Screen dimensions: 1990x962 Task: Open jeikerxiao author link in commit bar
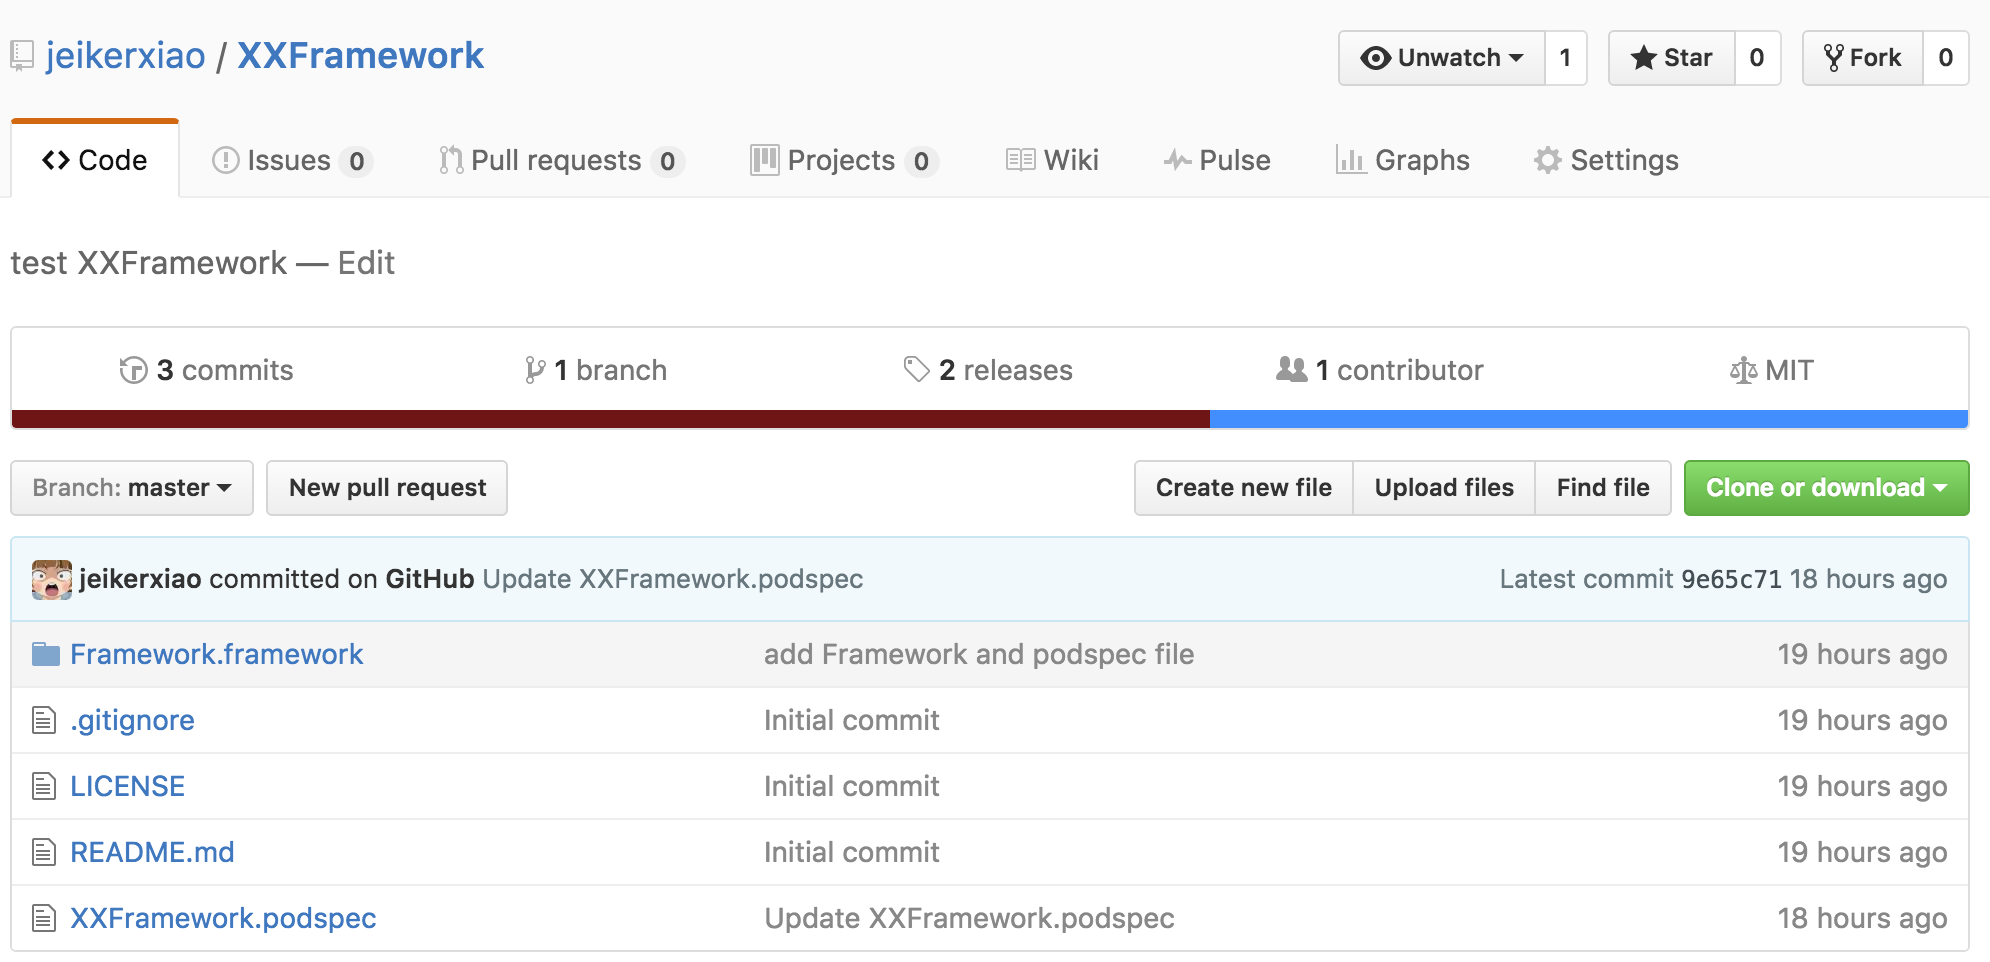coord(141,579)
